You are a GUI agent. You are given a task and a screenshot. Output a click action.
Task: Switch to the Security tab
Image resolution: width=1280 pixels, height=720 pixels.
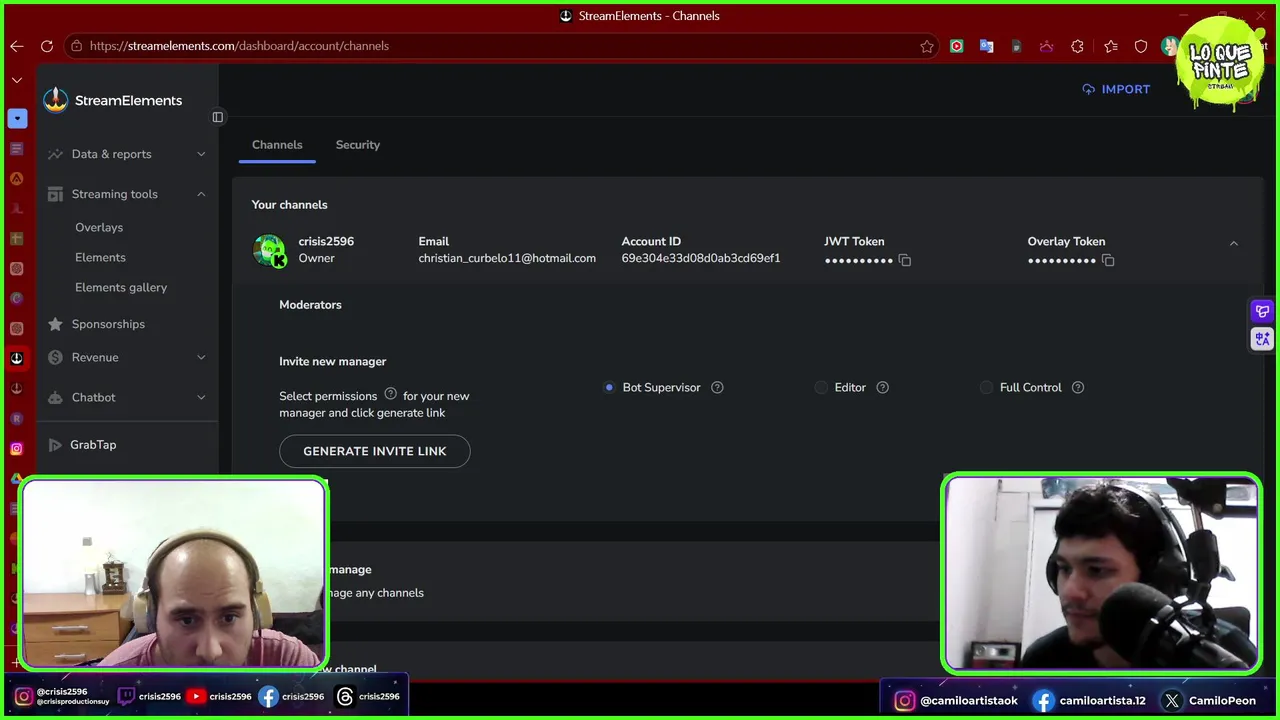pyautogui.click(x=357, y=145)
